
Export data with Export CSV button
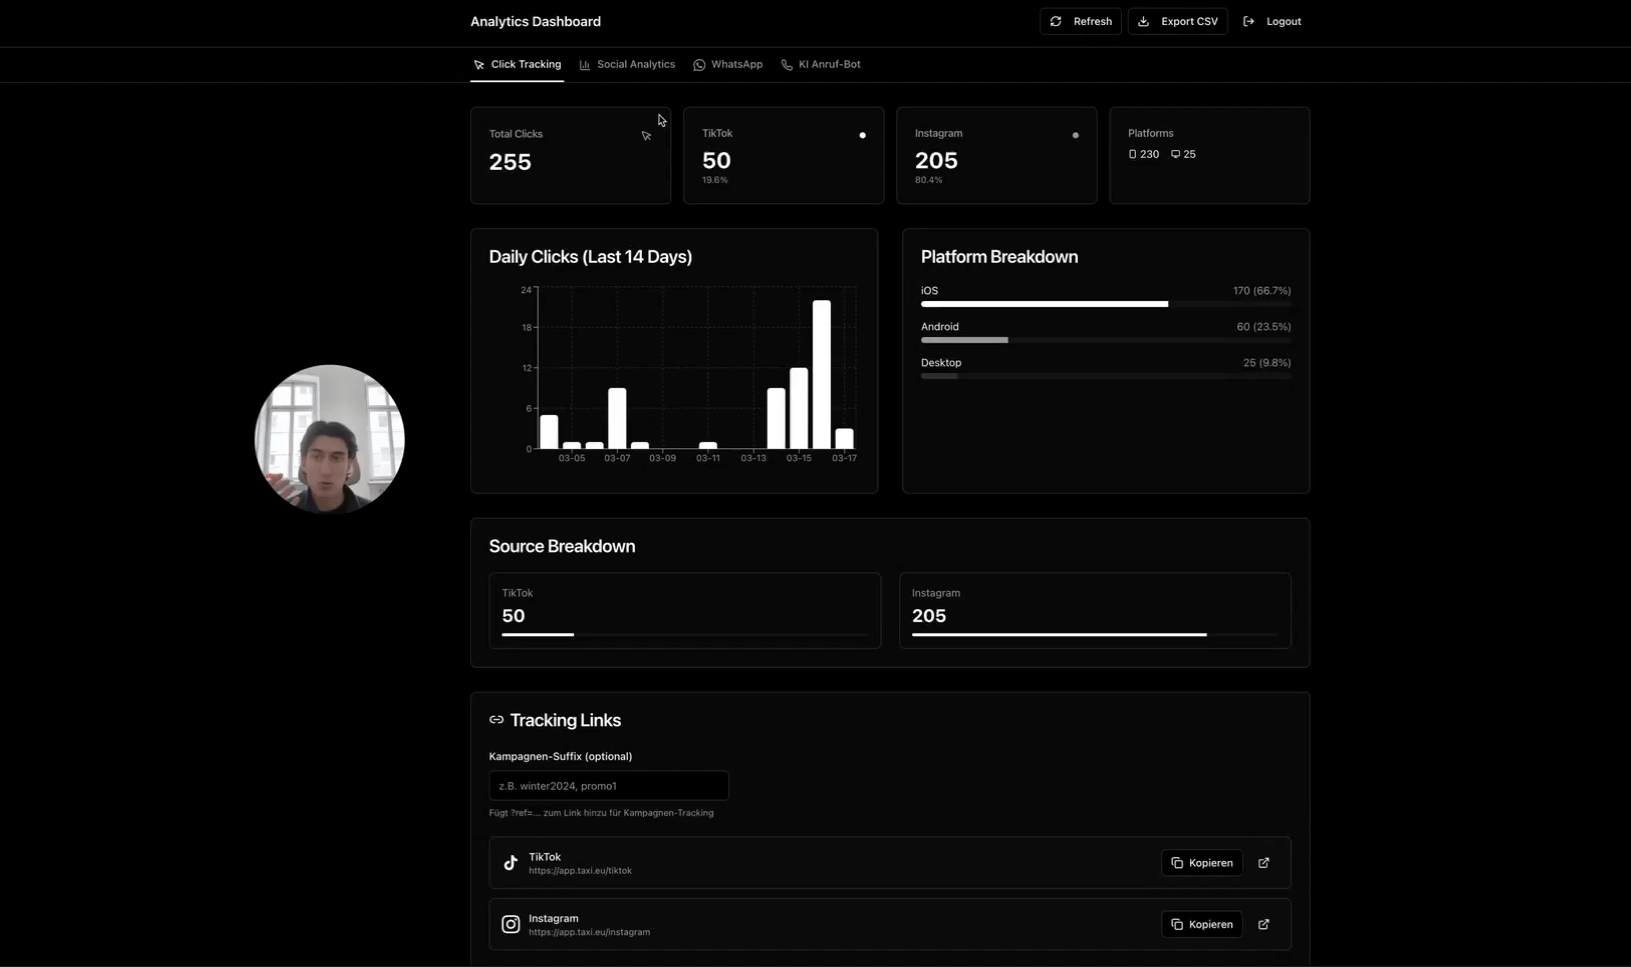(x=1178, y=22)
